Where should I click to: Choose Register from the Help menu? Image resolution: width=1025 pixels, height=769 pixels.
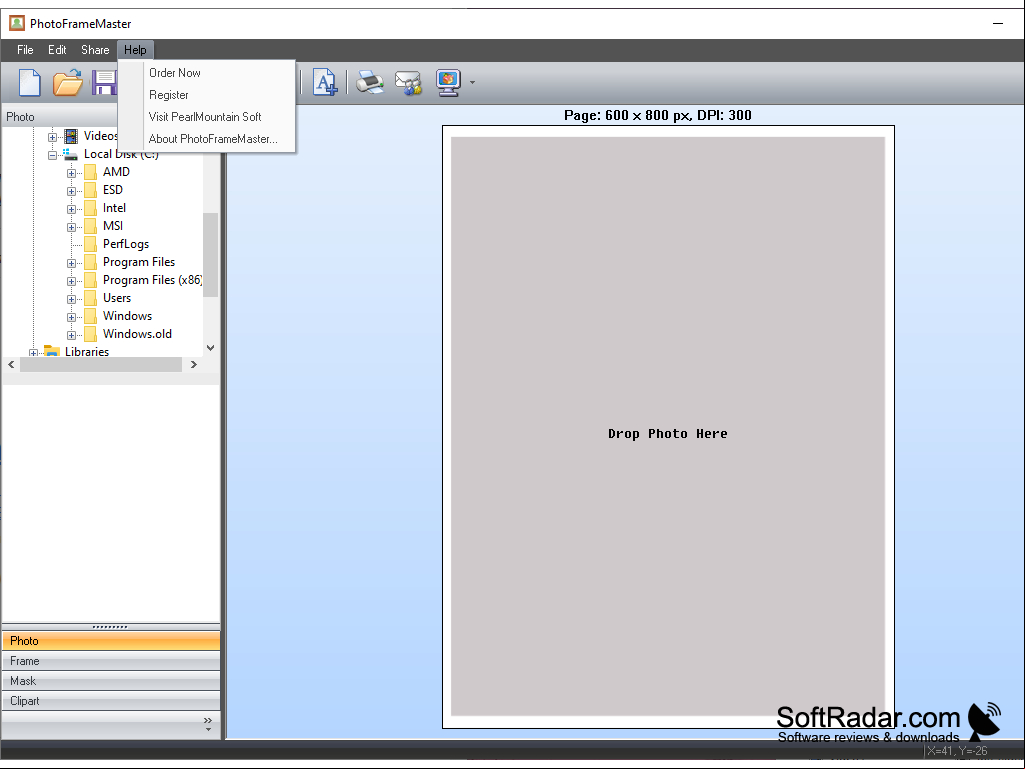(169, 95)
